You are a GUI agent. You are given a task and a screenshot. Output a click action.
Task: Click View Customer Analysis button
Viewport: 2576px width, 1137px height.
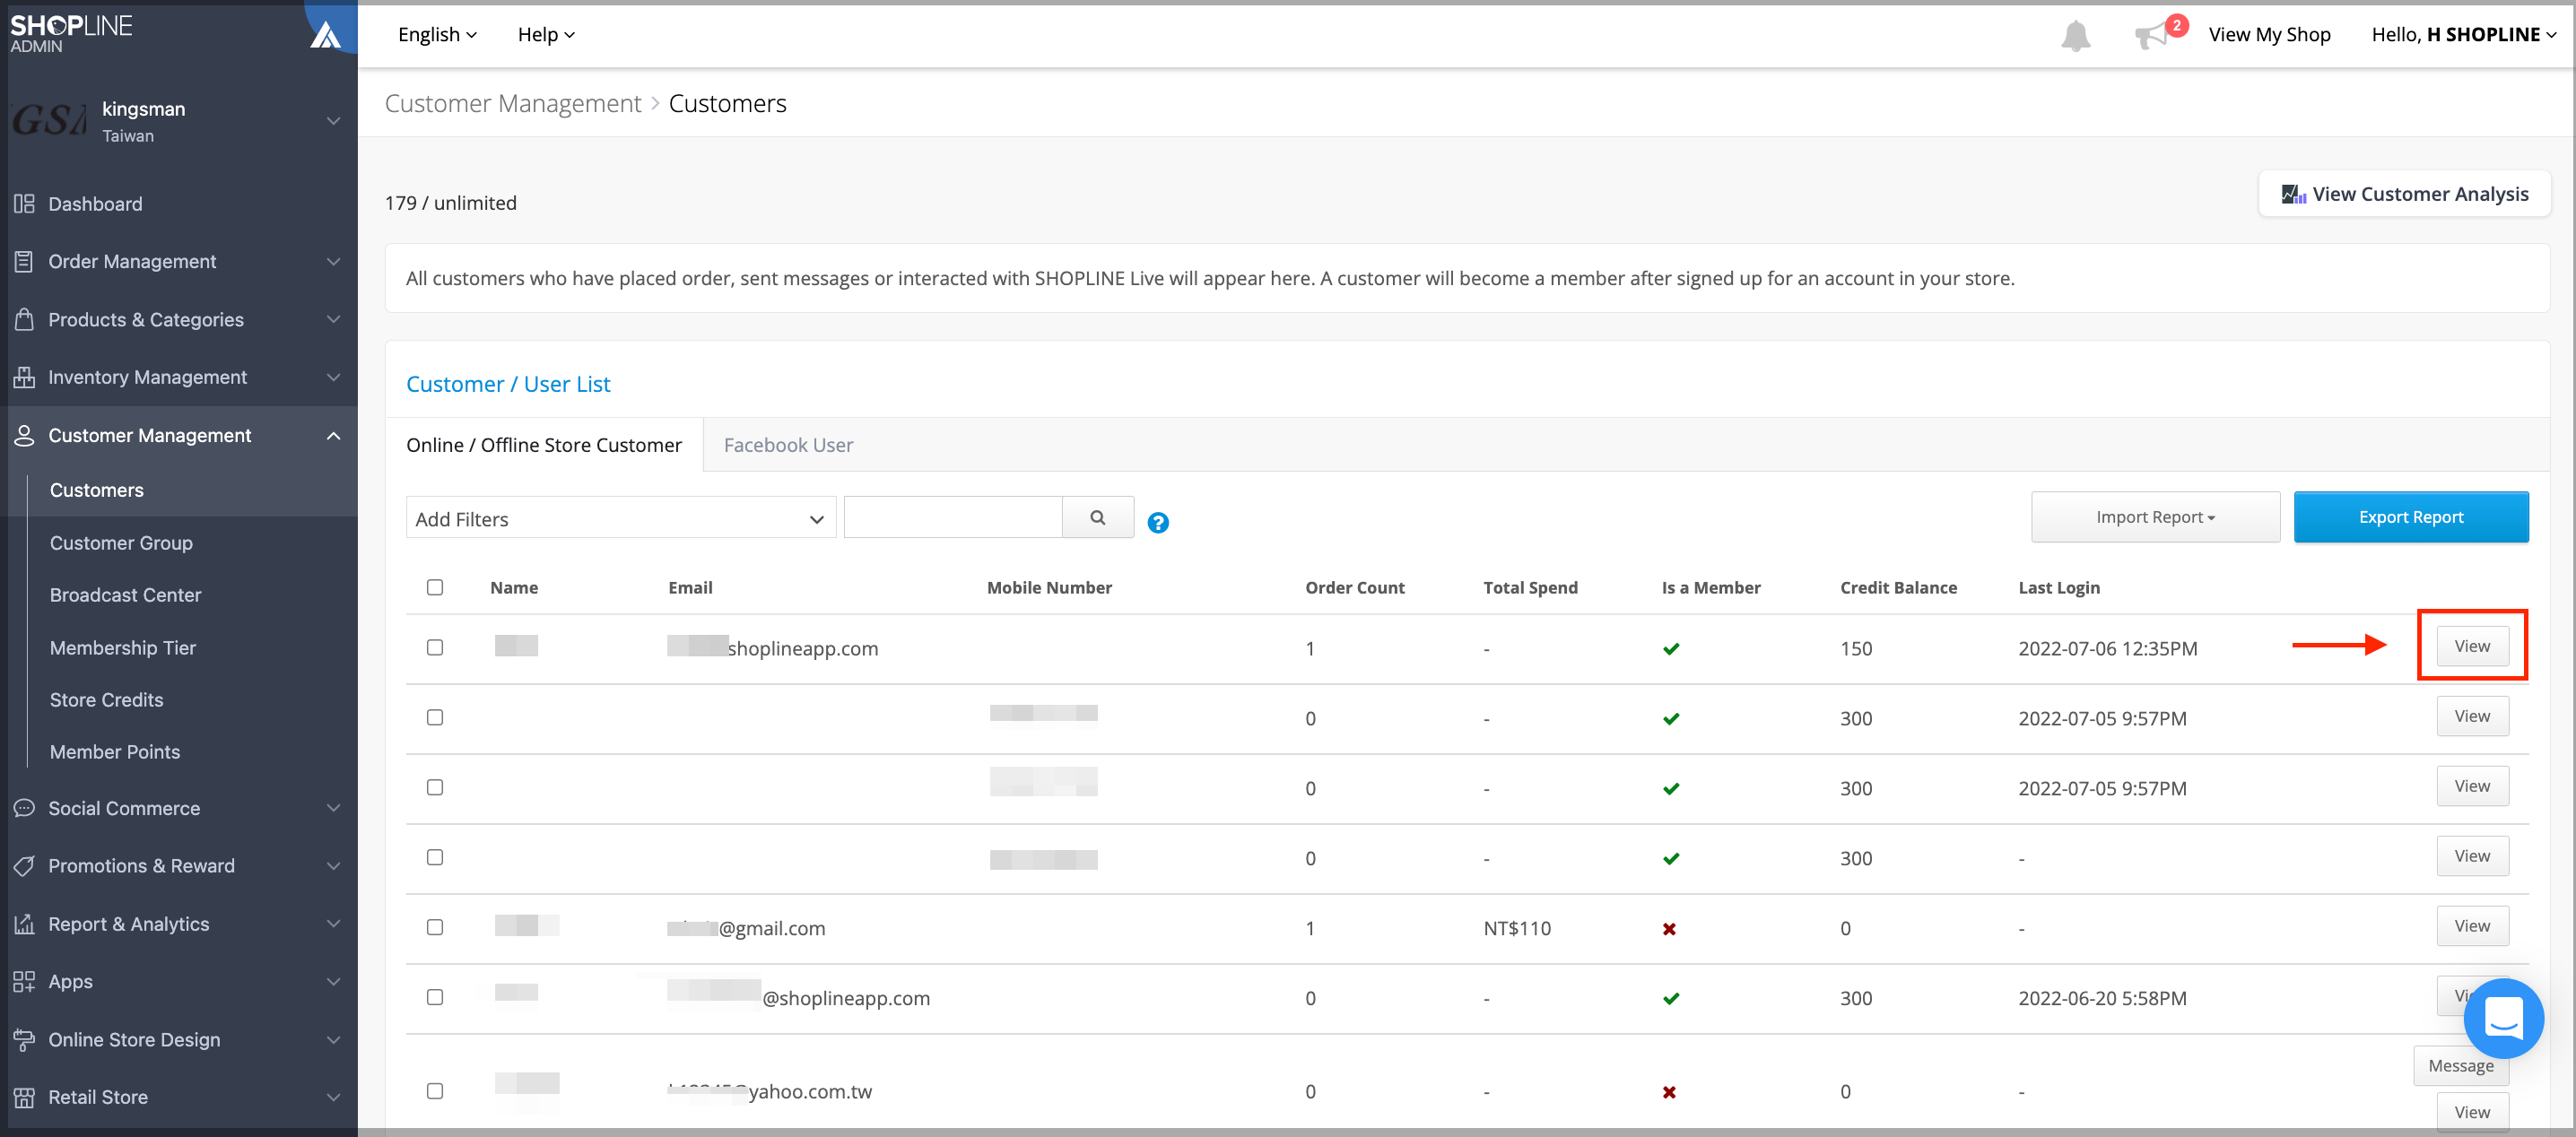point(2404,194)
